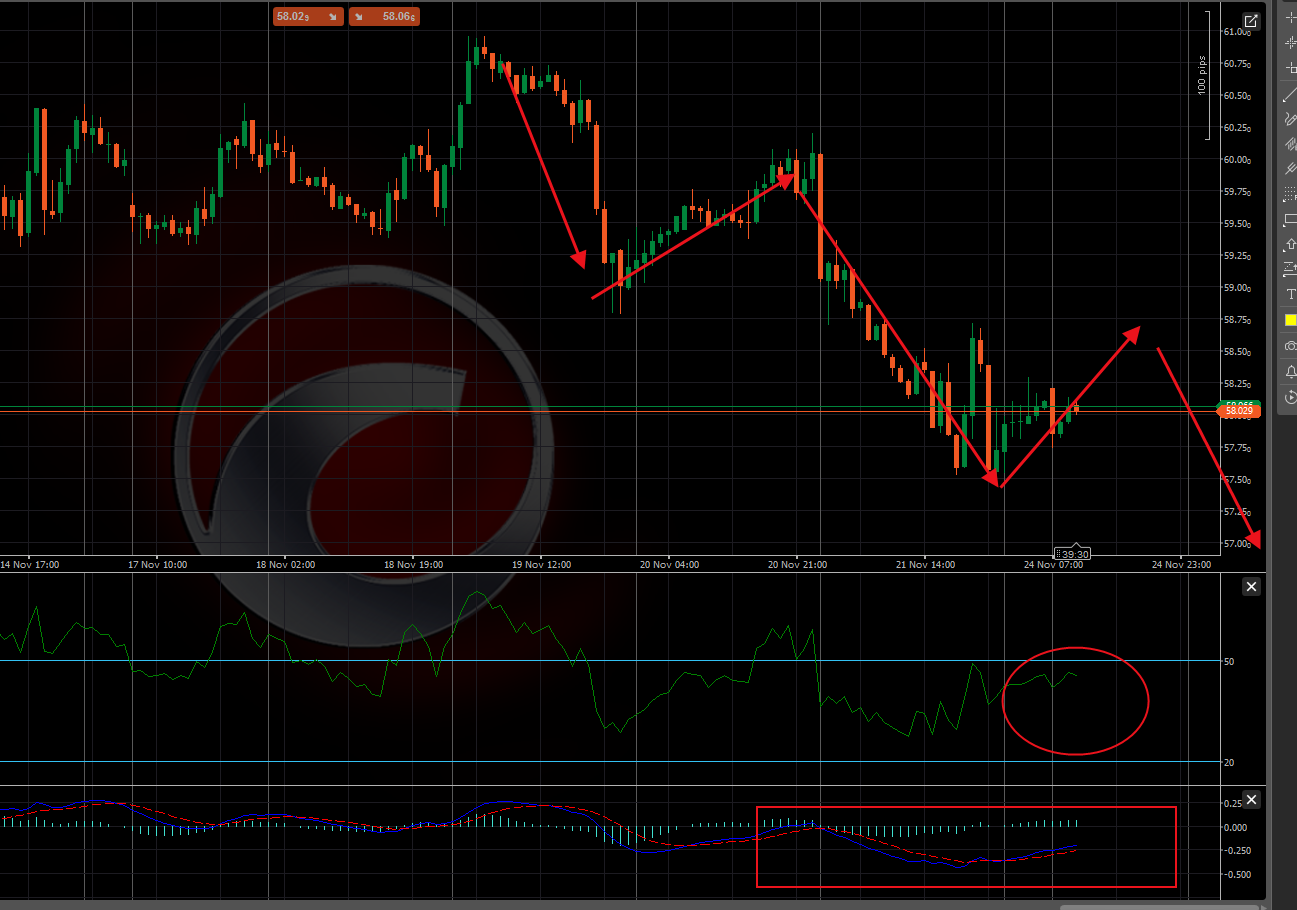1297x910 pixels.
Task: Click the 21 Nov 14:00 time label
Action: click(x=925, y=565)
